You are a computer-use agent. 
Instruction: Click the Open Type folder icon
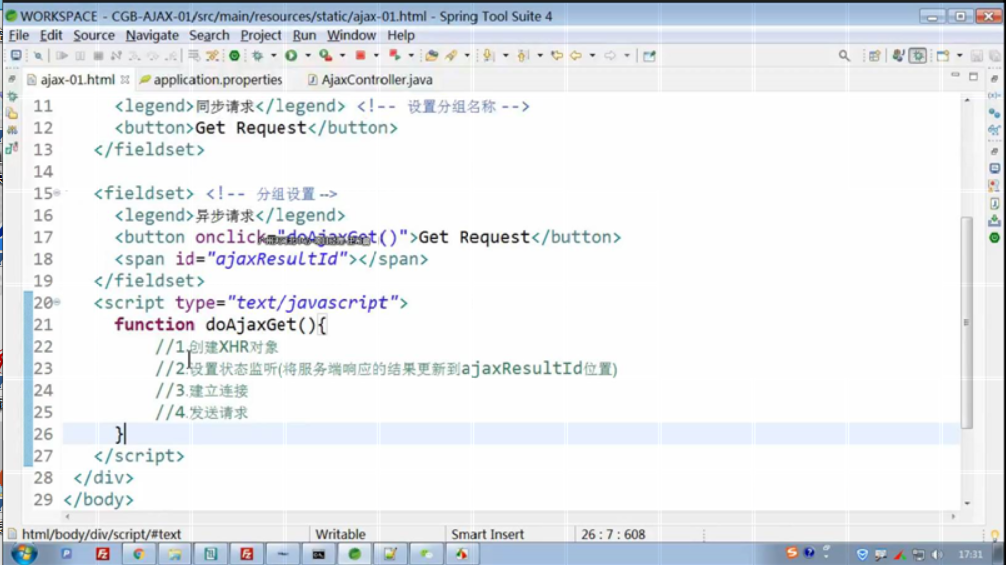[432, 56]
